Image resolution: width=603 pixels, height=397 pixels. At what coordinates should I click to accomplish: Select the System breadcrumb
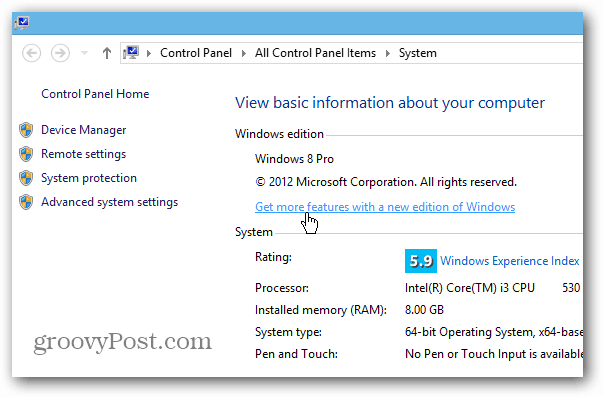(x=418, y=53)
